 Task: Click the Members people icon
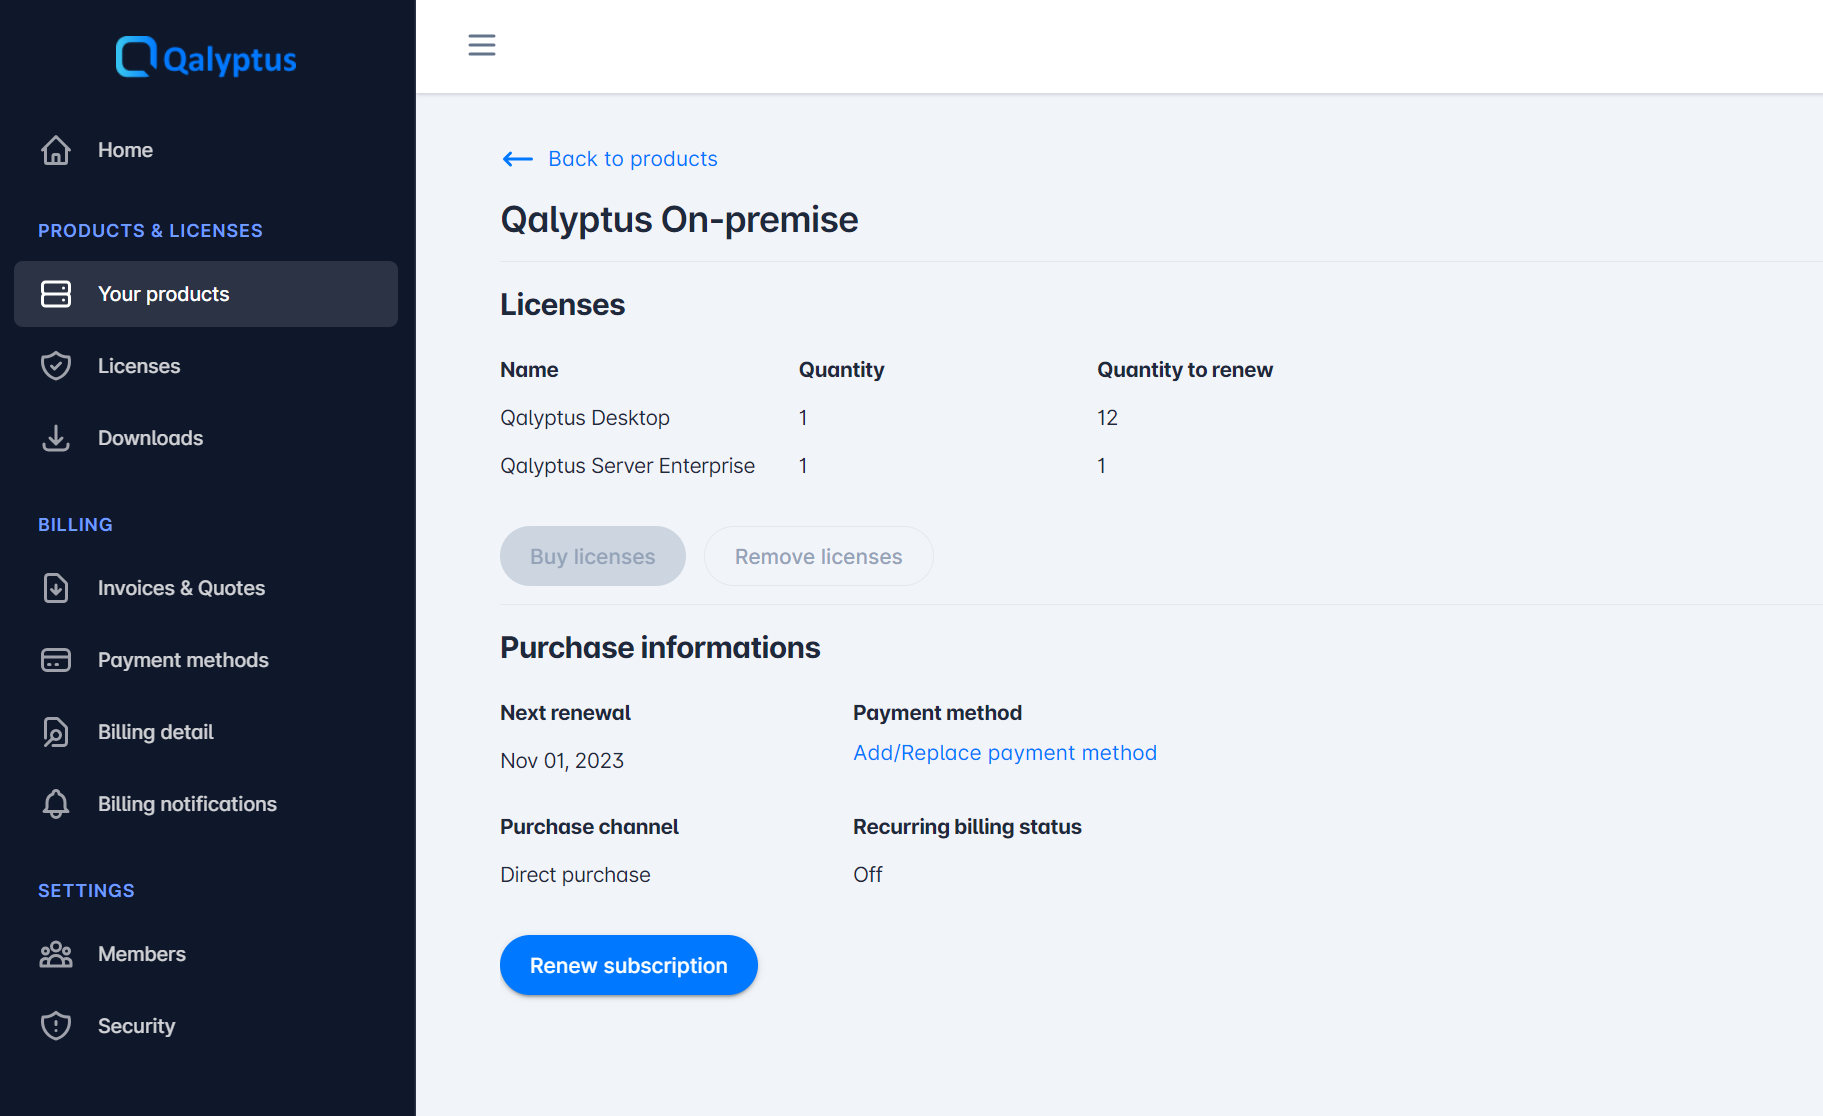click(x=56, y=954)
